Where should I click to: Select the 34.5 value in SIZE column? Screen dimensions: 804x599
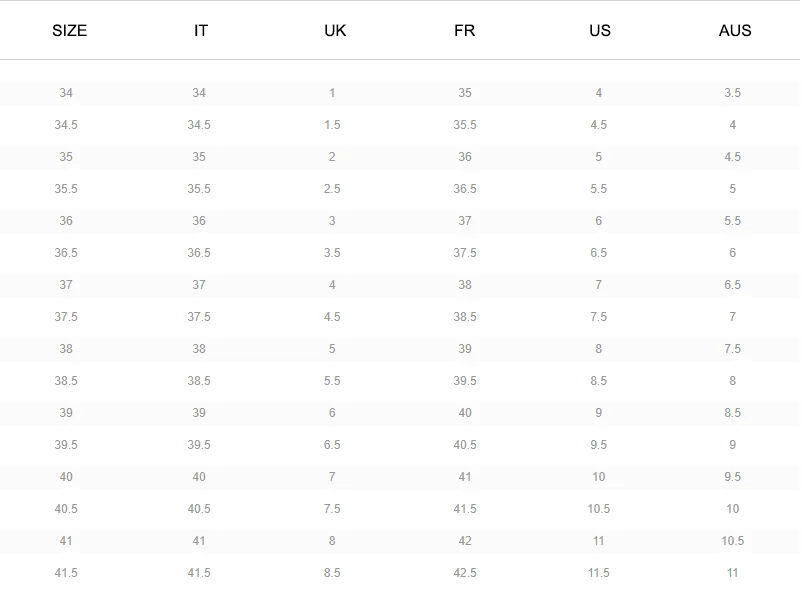pyautogui.click(x=66, y=125)
